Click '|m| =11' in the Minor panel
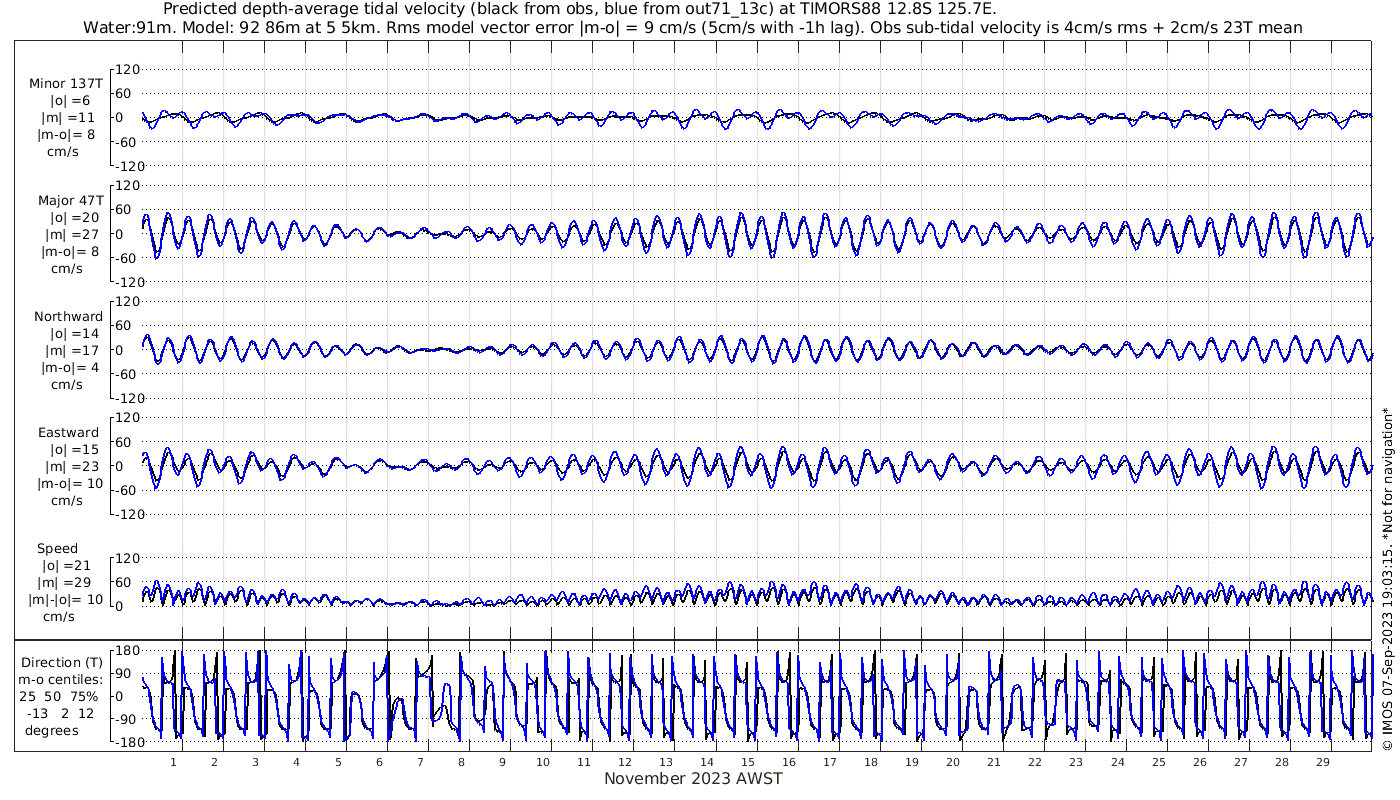 pos(70,117)
